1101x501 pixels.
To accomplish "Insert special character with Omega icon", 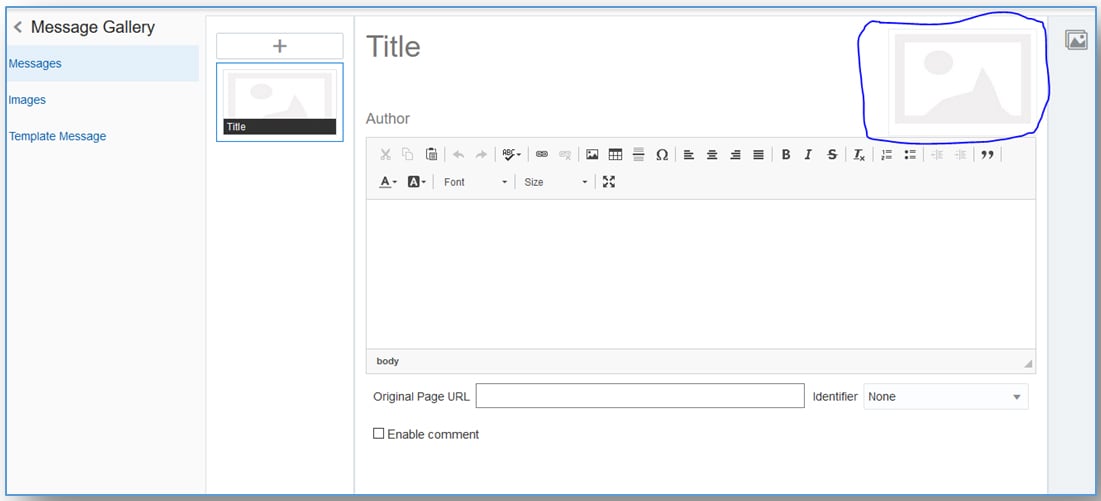I will coord(661,154).
